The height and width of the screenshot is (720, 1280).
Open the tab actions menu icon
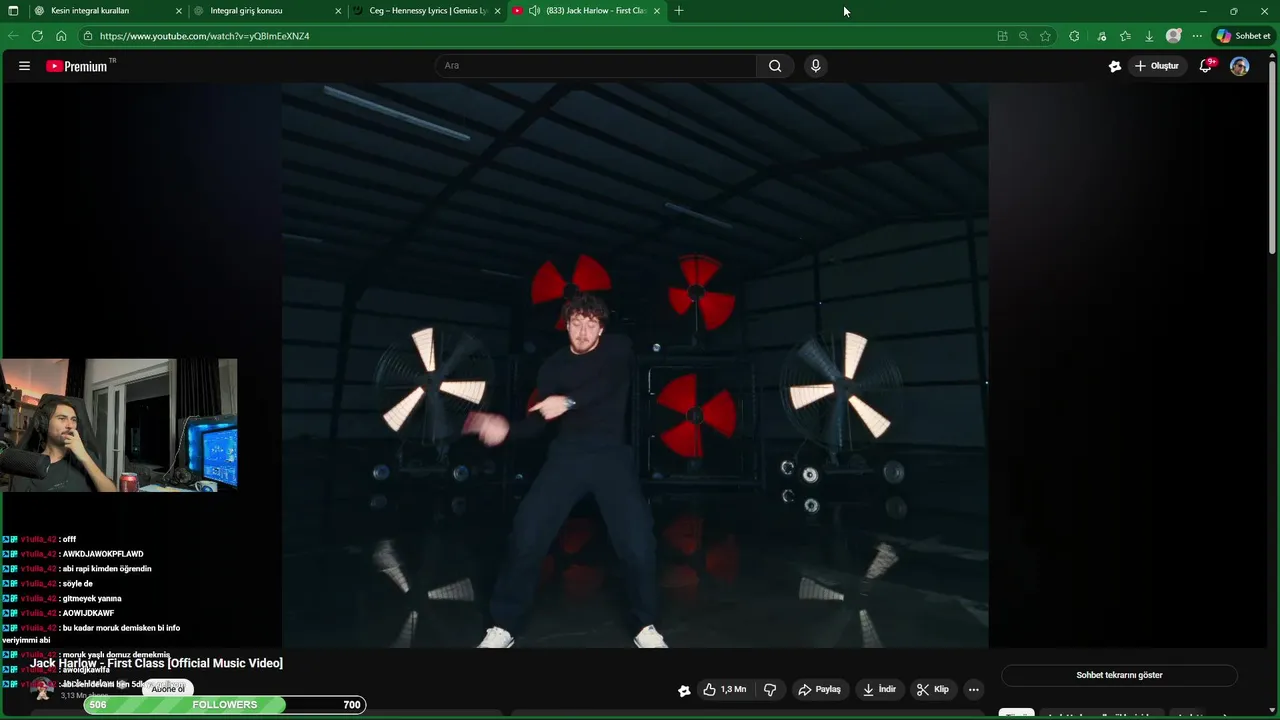[13, 11]
